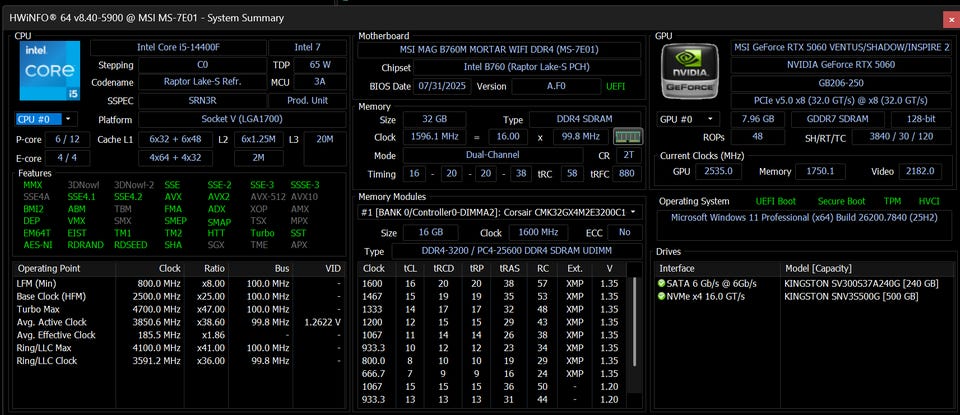
Task: Click the Secure Boot label
Action: tap(841, 201)
